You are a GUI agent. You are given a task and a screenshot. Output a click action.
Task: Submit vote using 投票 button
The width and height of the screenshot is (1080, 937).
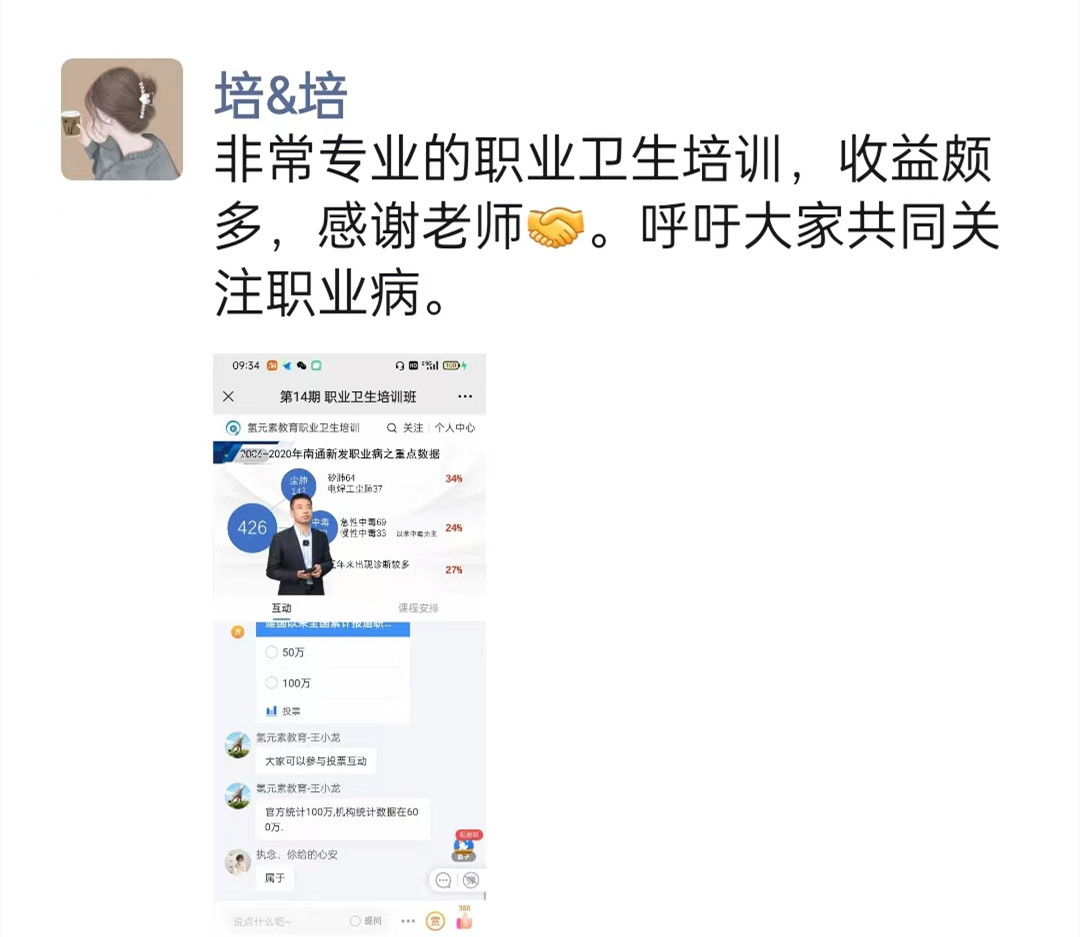[283, 710]
